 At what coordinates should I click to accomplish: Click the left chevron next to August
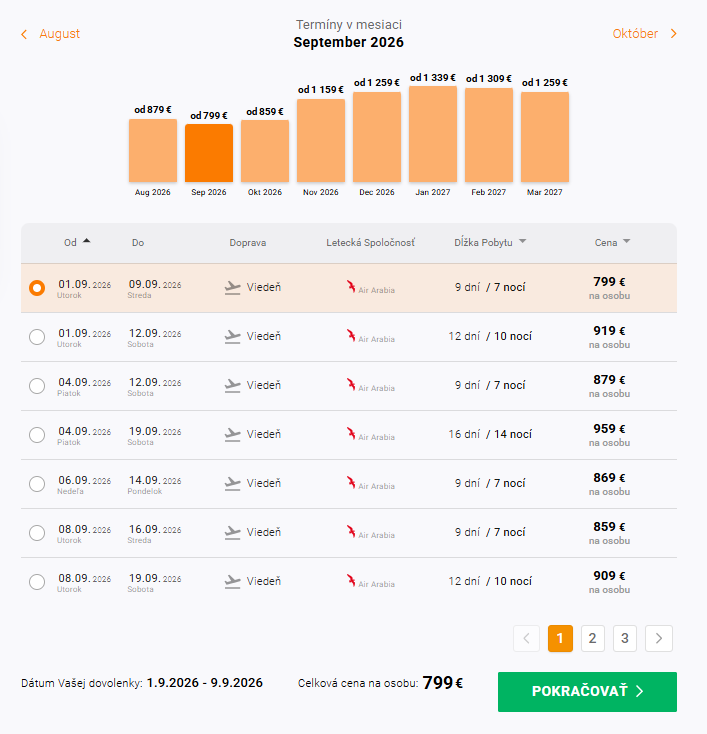point(24,34)
